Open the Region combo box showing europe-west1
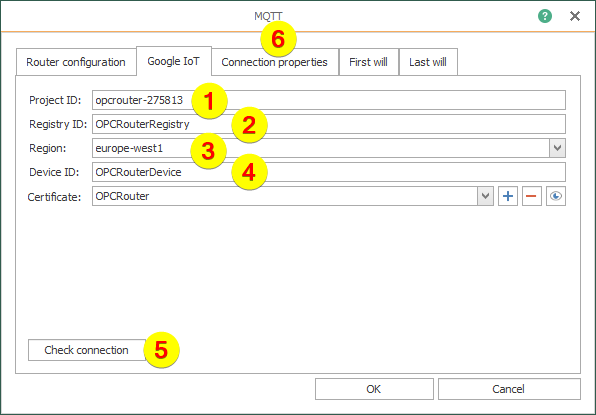The image size is (596, 415). (x=329, y=148)
